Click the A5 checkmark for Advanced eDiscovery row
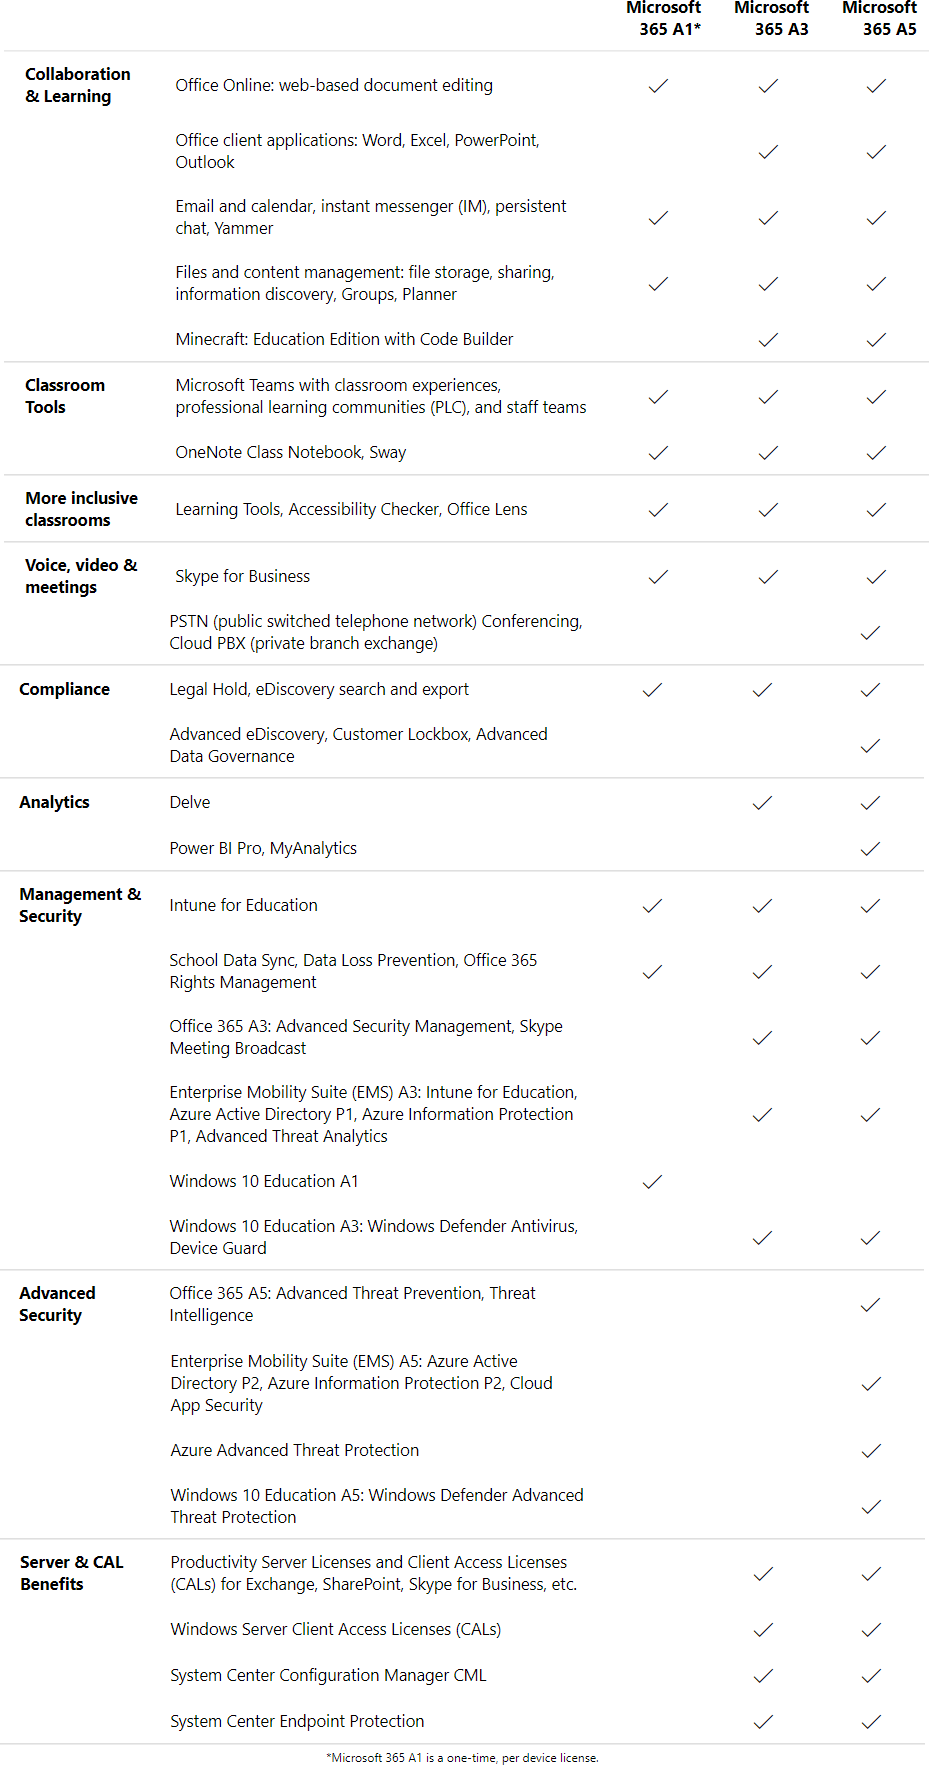Viewport: 929px width, 1765px height. point(870,746)
